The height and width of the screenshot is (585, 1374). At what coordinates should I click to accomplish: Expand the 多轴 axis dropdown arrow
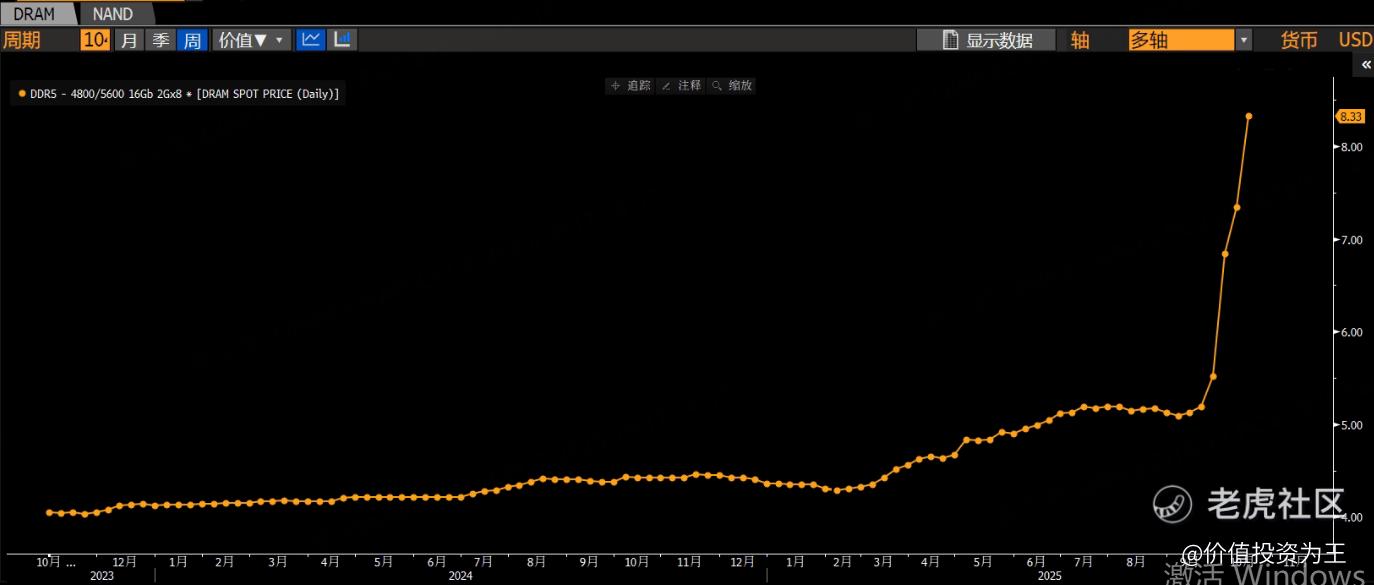click(x=1244, y=40)
